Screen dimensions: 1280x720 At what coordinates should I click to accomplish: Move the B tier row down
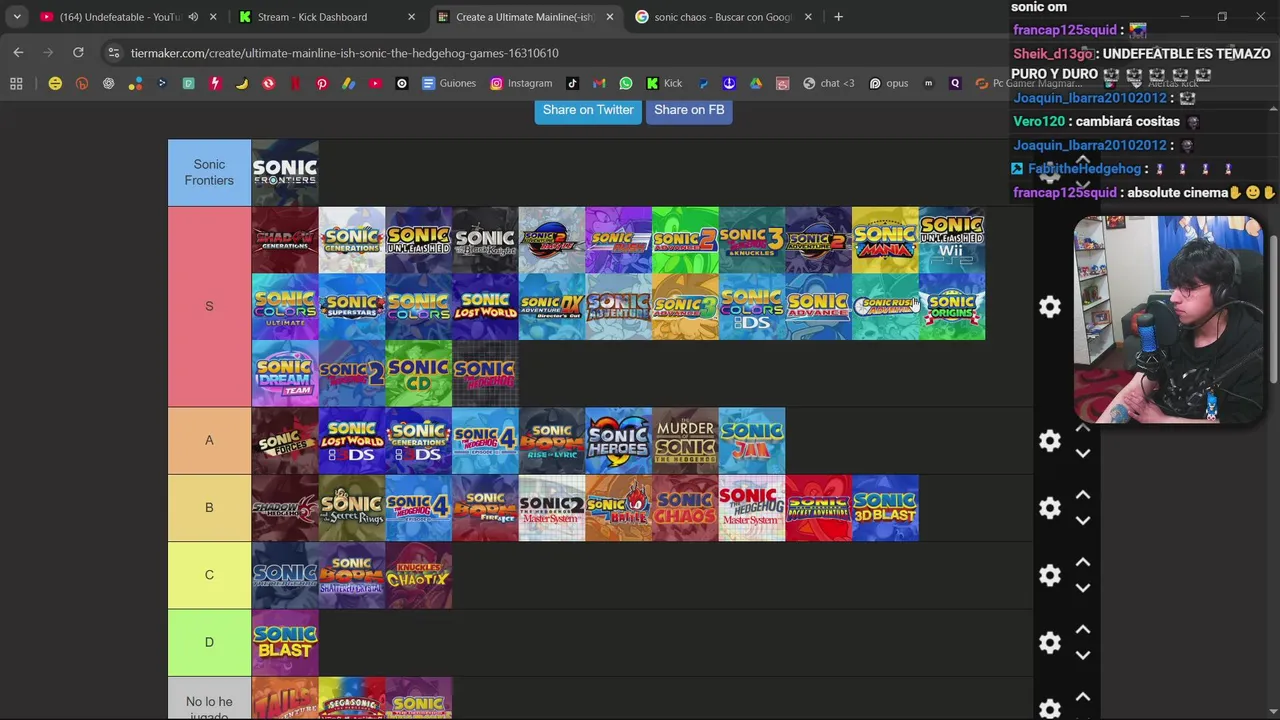click(x=1083, y=520)
